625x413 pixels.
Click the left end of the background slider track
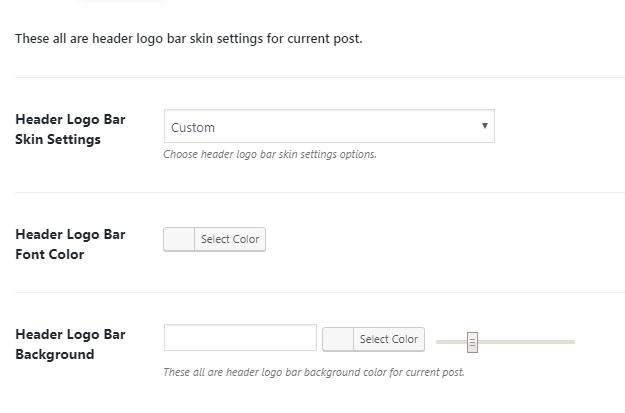[x=440, y=342]
